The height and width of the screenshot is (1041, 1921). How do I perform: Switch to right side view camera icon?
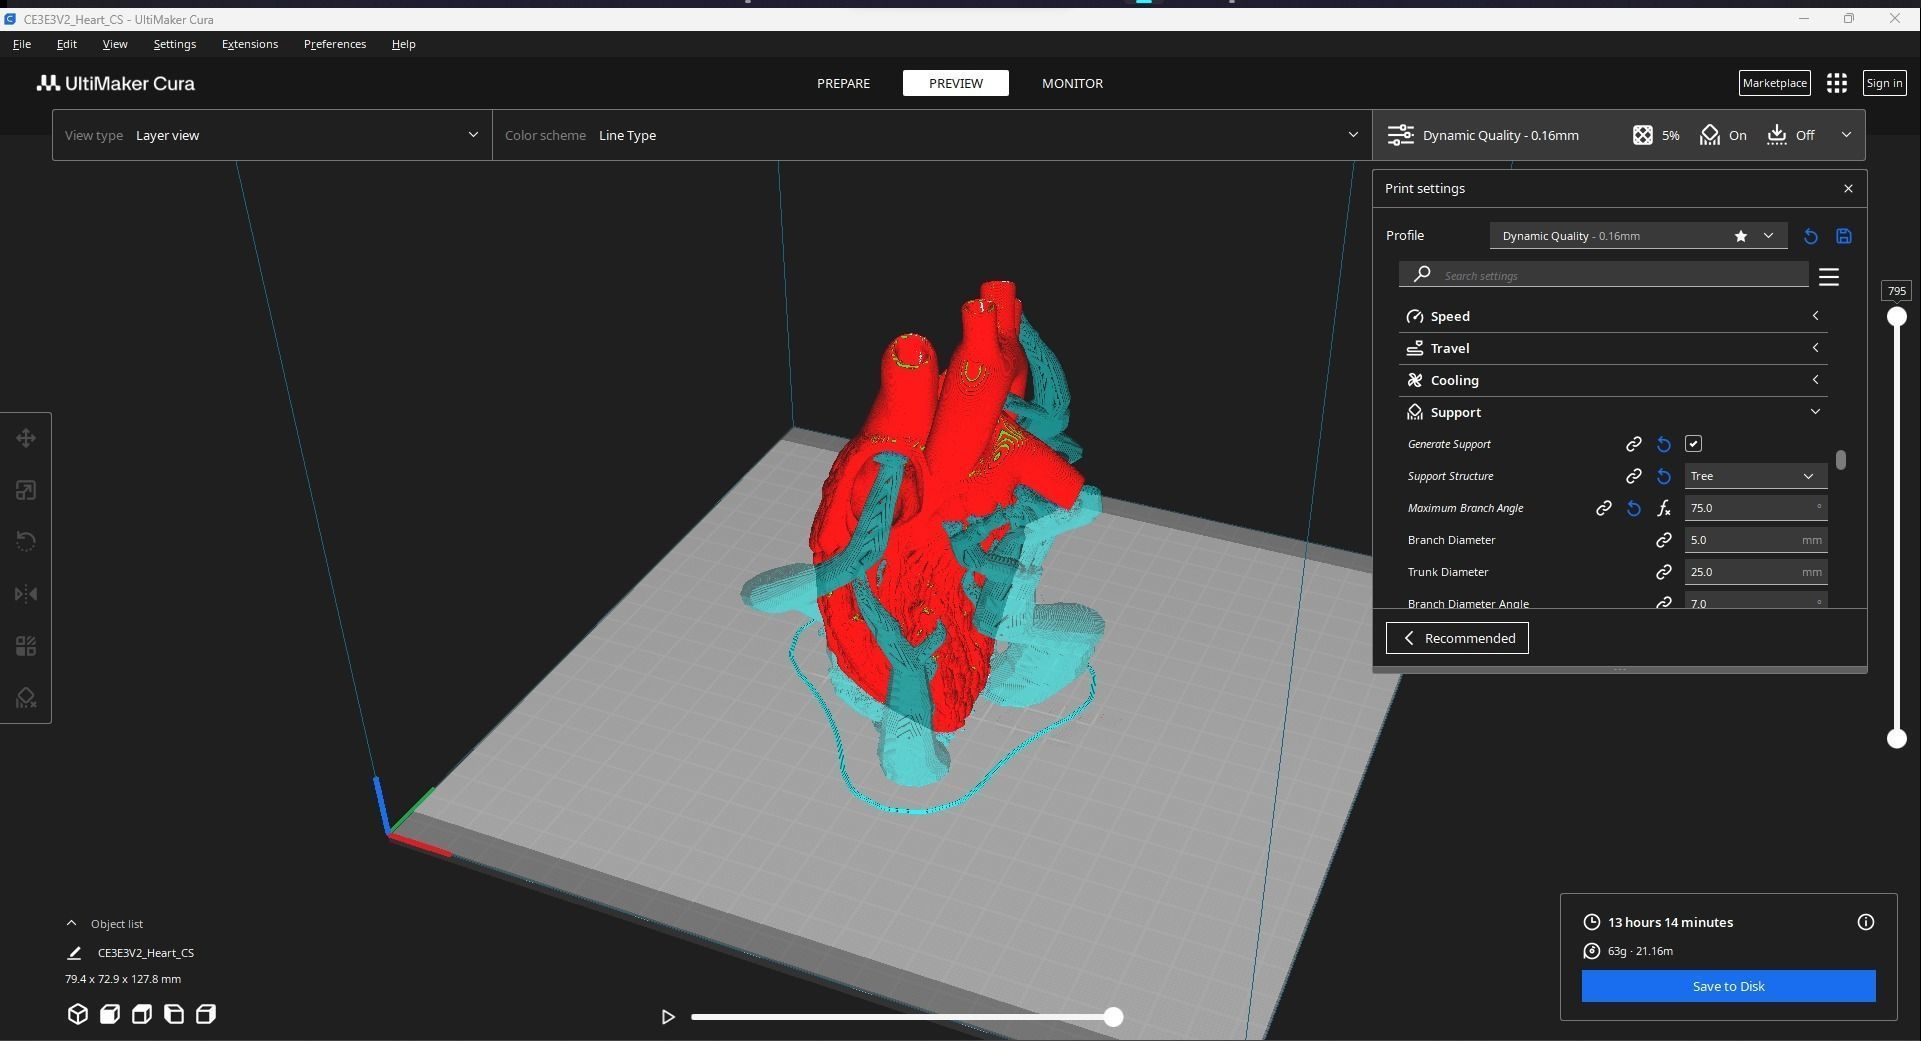(206, 1014)
